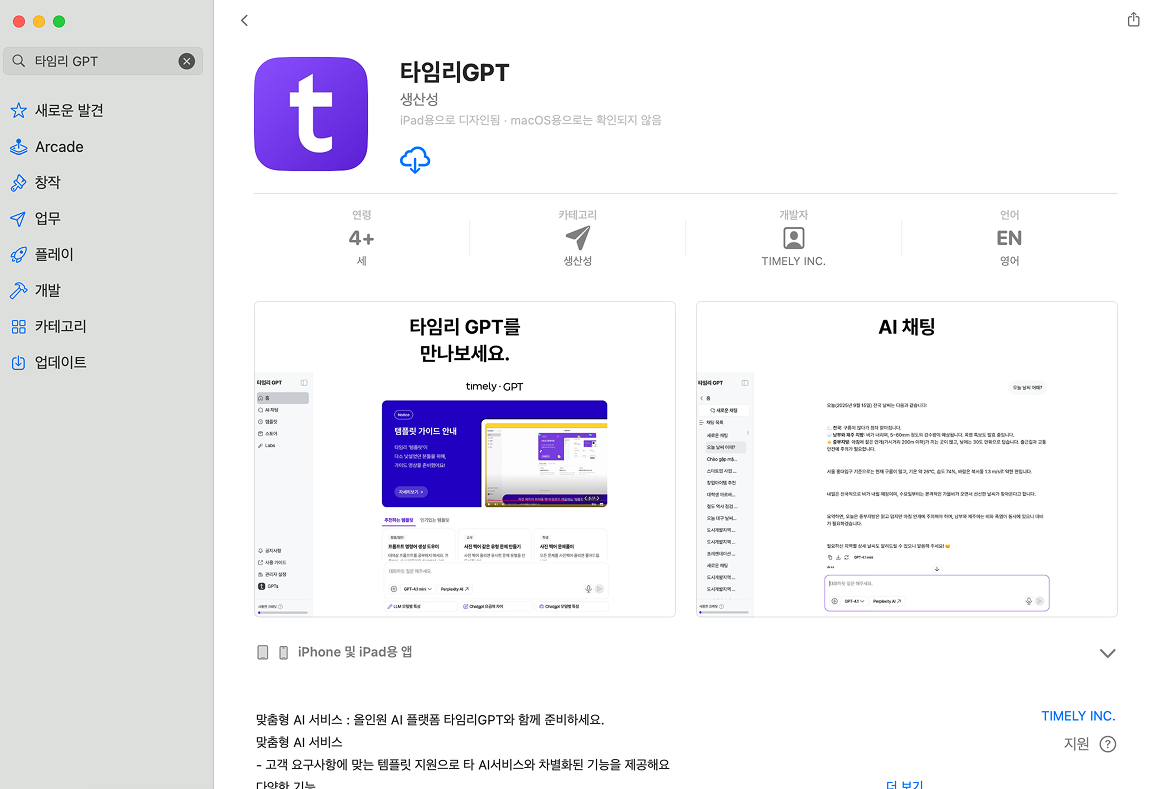This screenshot has height=789, width=1154.
Task: Click the purple 타임리GPT app icon
Action: point(311,114)
